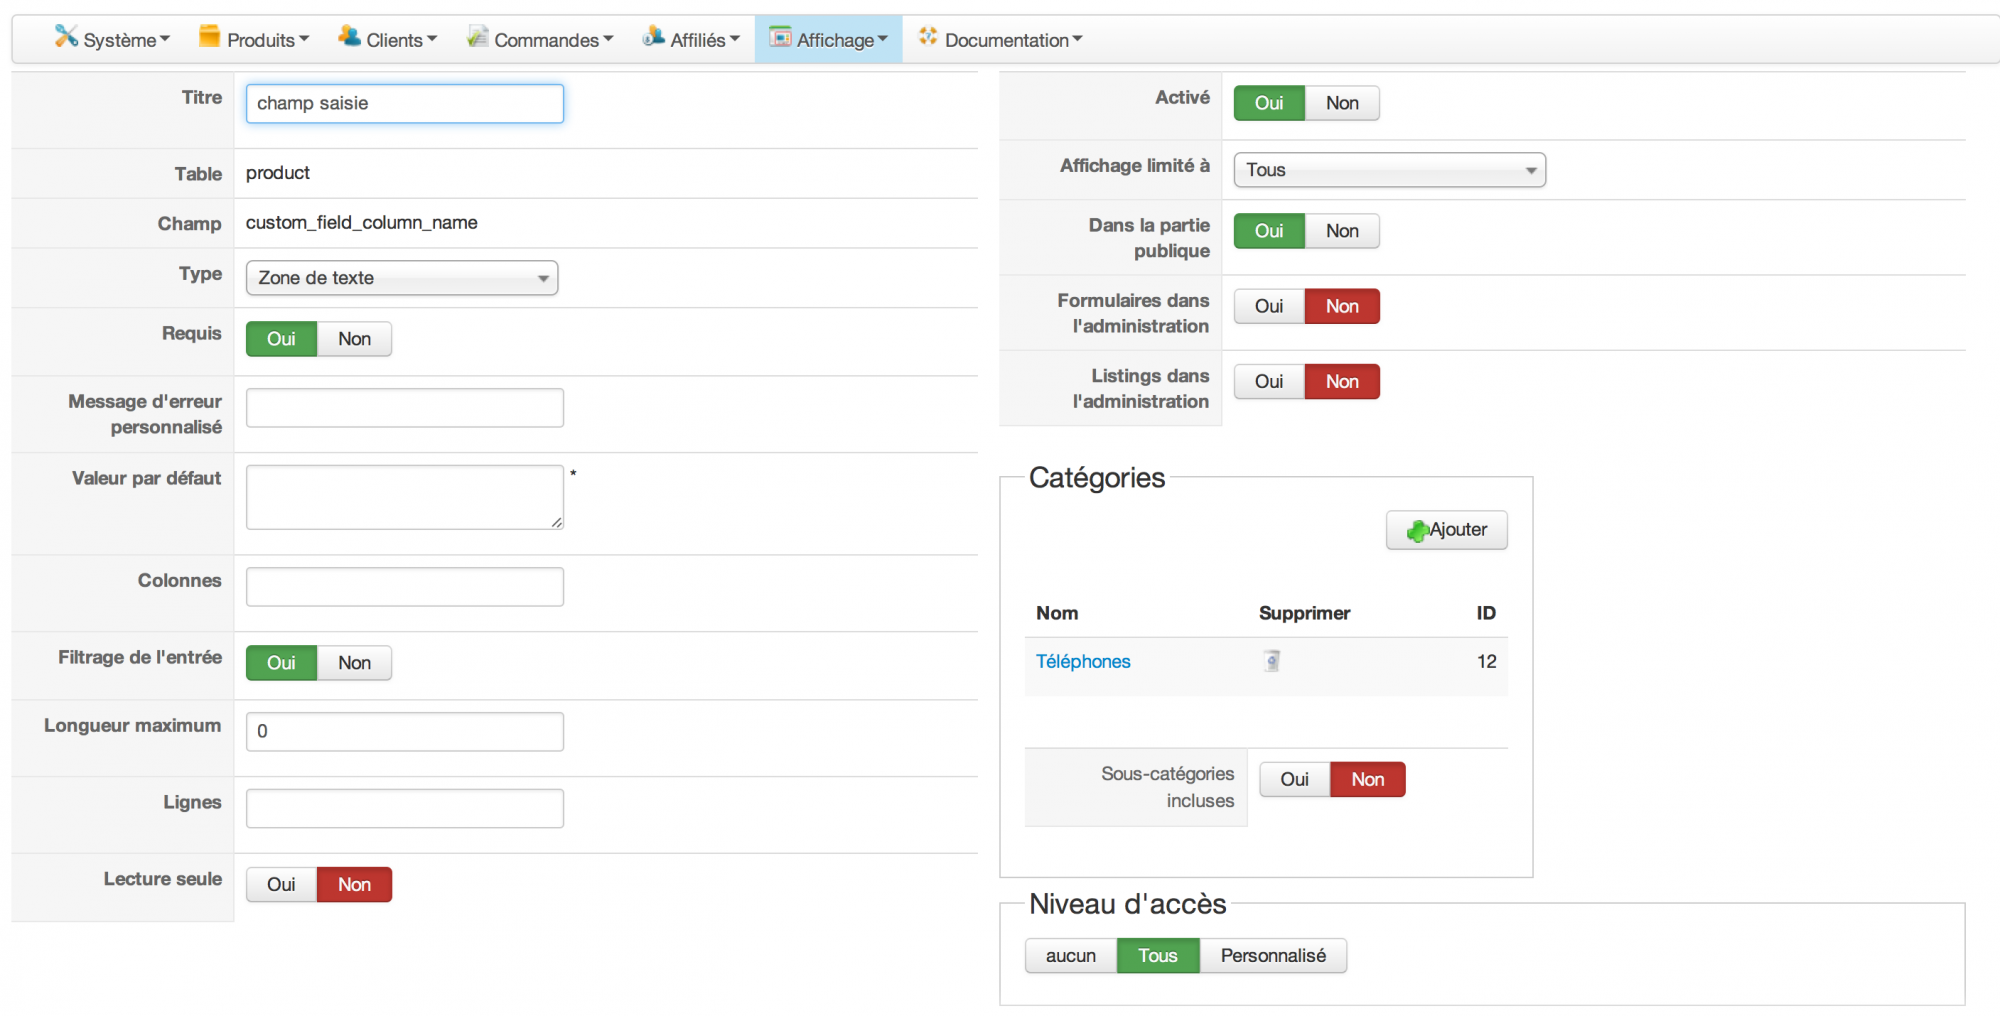Select Non for Formulaires dans l'administration

point(1342,306)
